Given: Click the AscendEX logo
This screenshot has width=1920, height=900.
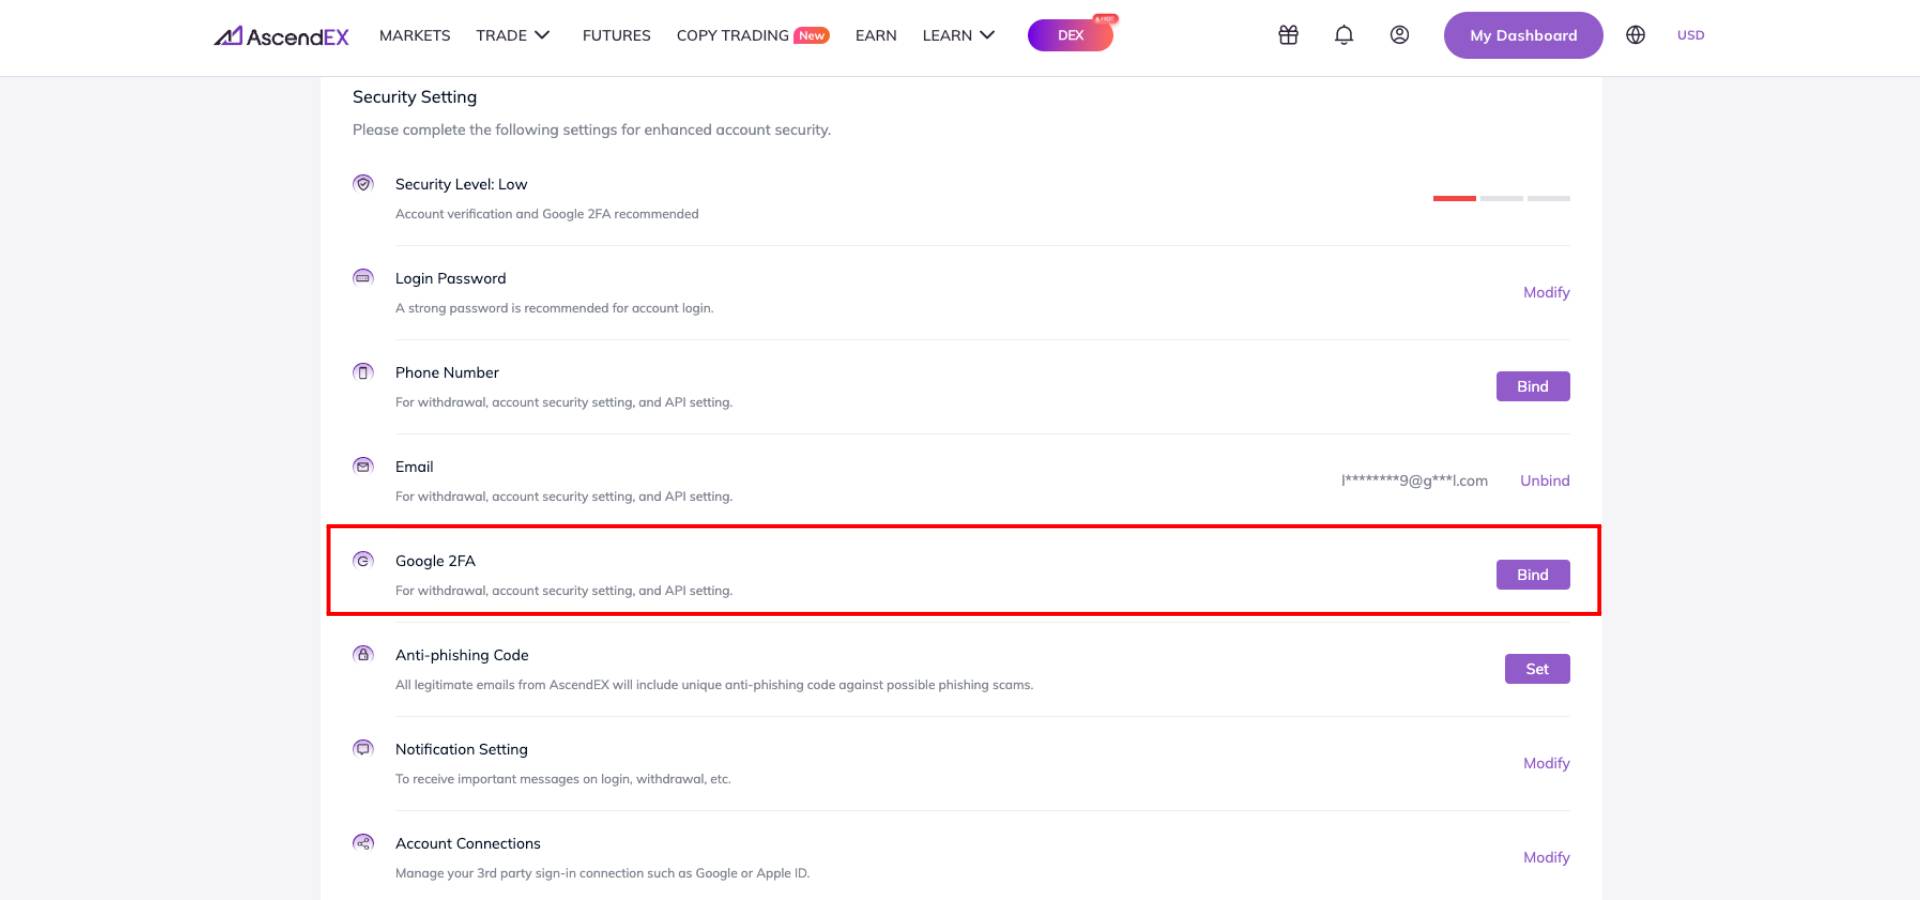Looking at the screenshot, I should coord(281,36).
